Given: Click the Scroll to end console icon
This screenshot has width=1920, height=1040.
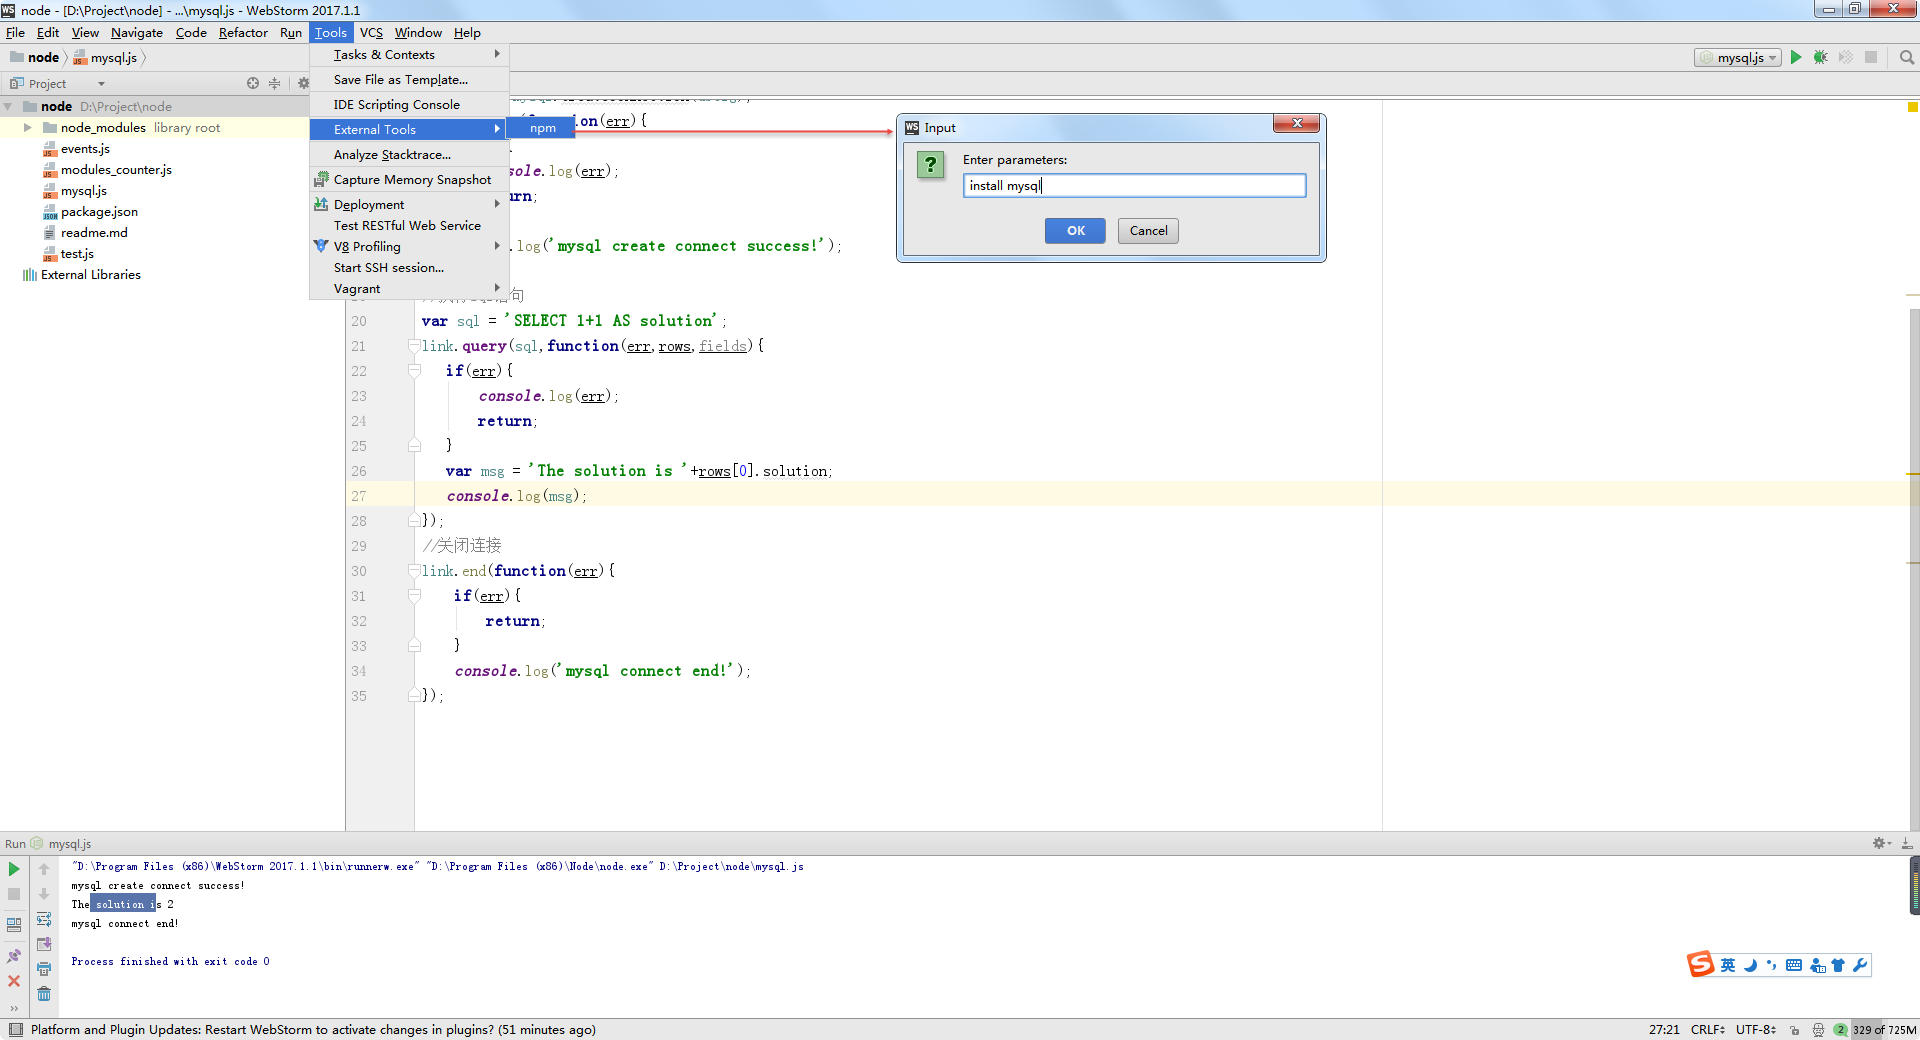Looking at the screenshot, I should tap(44, 945).
